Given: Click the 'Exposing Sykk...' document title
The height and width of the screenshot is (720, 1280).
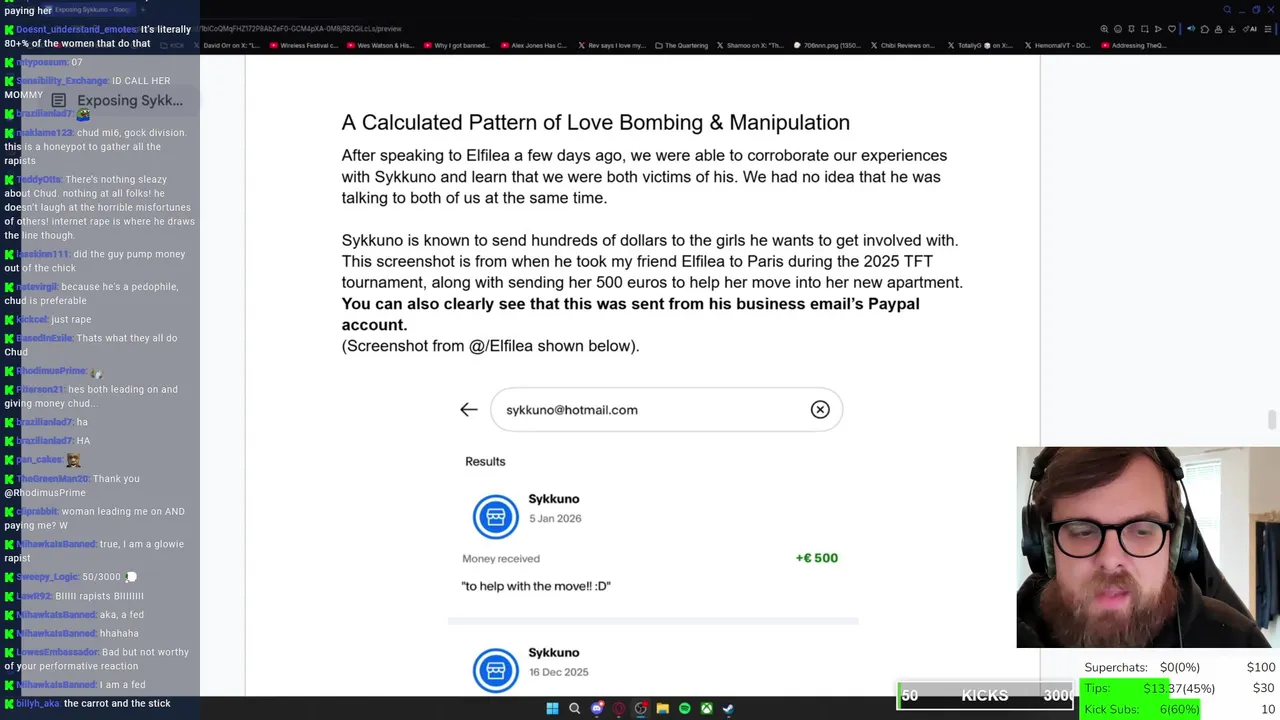Looking at the screenshot, I should pyautogui.click(x=130, y=100).
